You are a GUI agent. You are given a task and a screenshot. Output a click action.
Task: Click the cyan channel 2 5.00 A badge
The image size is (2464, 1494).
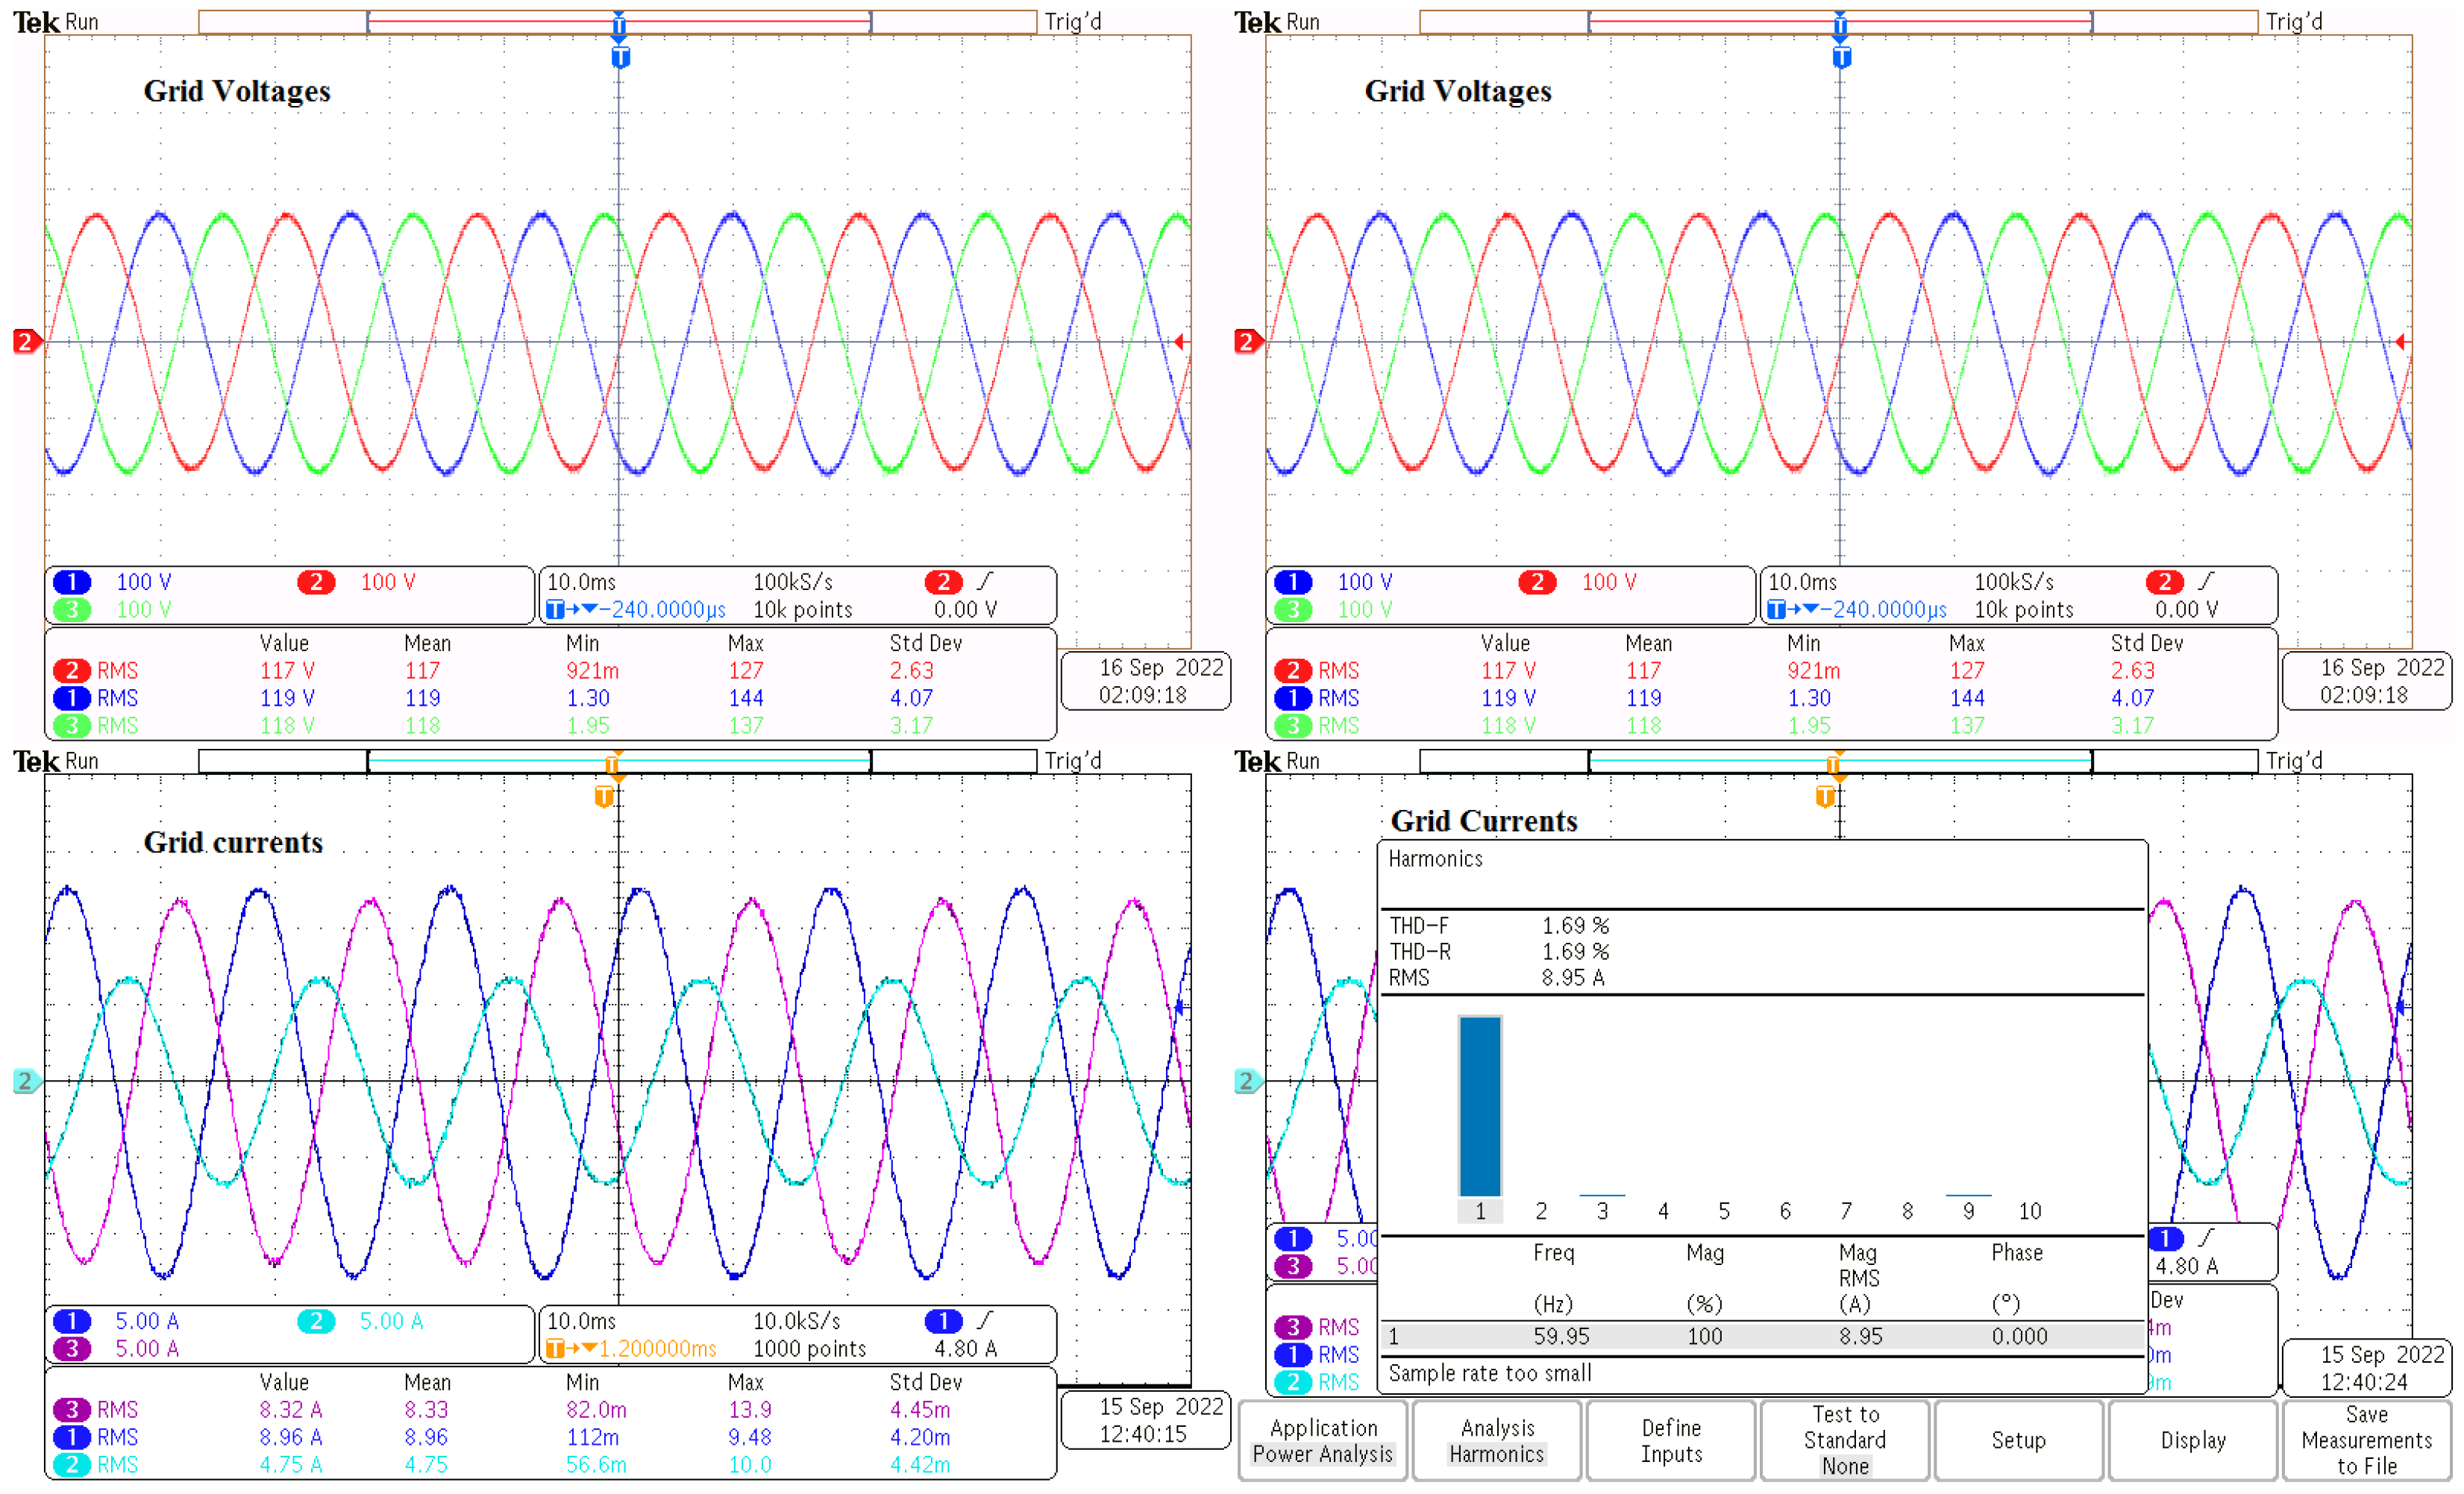[x=316, y=1321]
